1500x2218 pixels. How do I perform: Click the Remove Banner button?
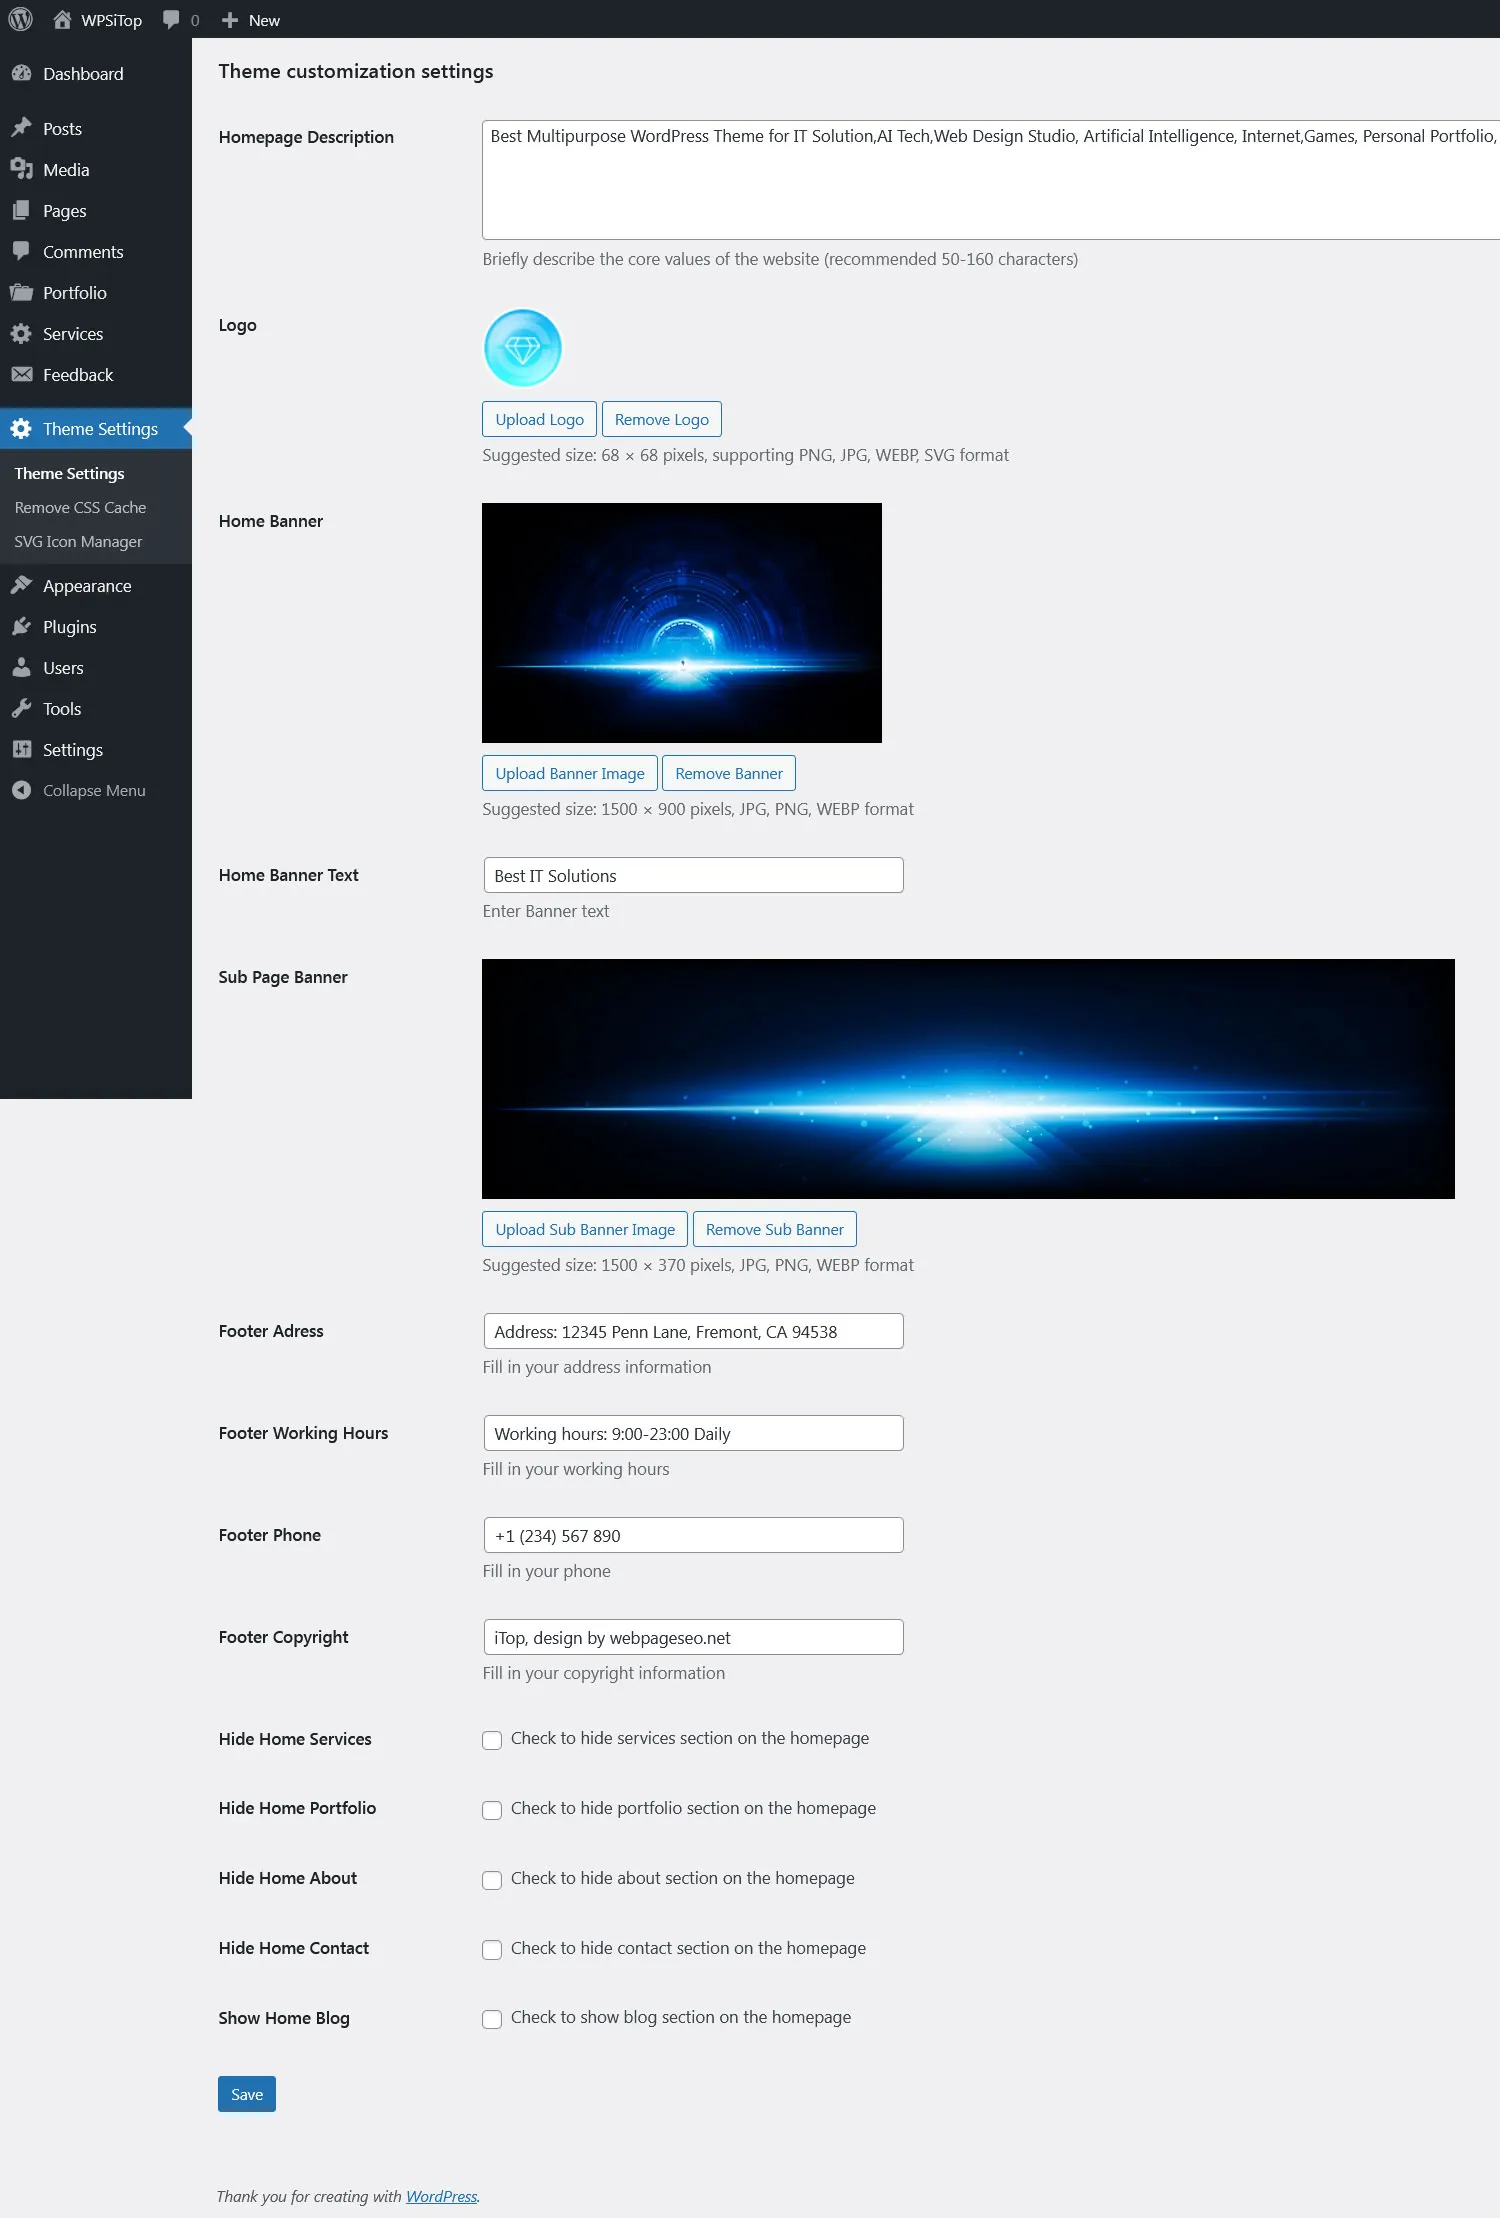729,773
